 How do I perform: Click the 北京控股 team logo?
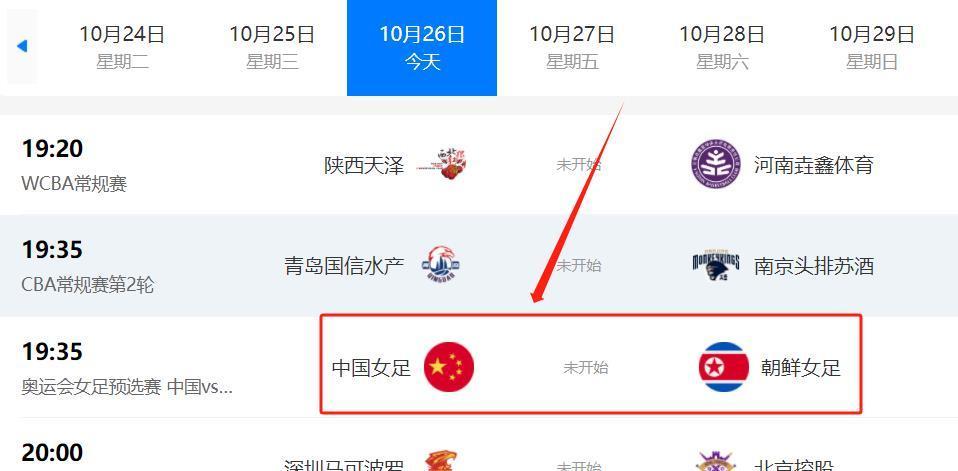click(715, 462)
